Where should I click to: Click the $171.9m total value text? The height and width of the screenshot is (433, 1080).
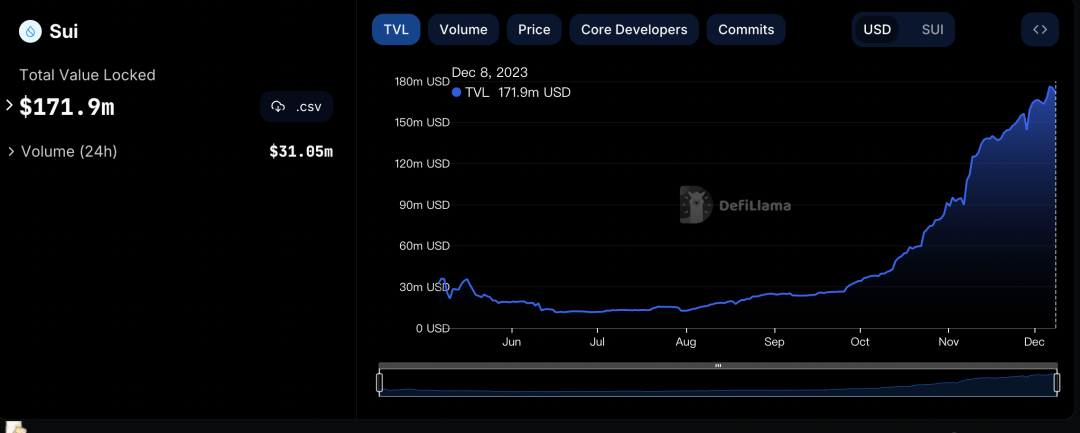click(x=67, y=107)
